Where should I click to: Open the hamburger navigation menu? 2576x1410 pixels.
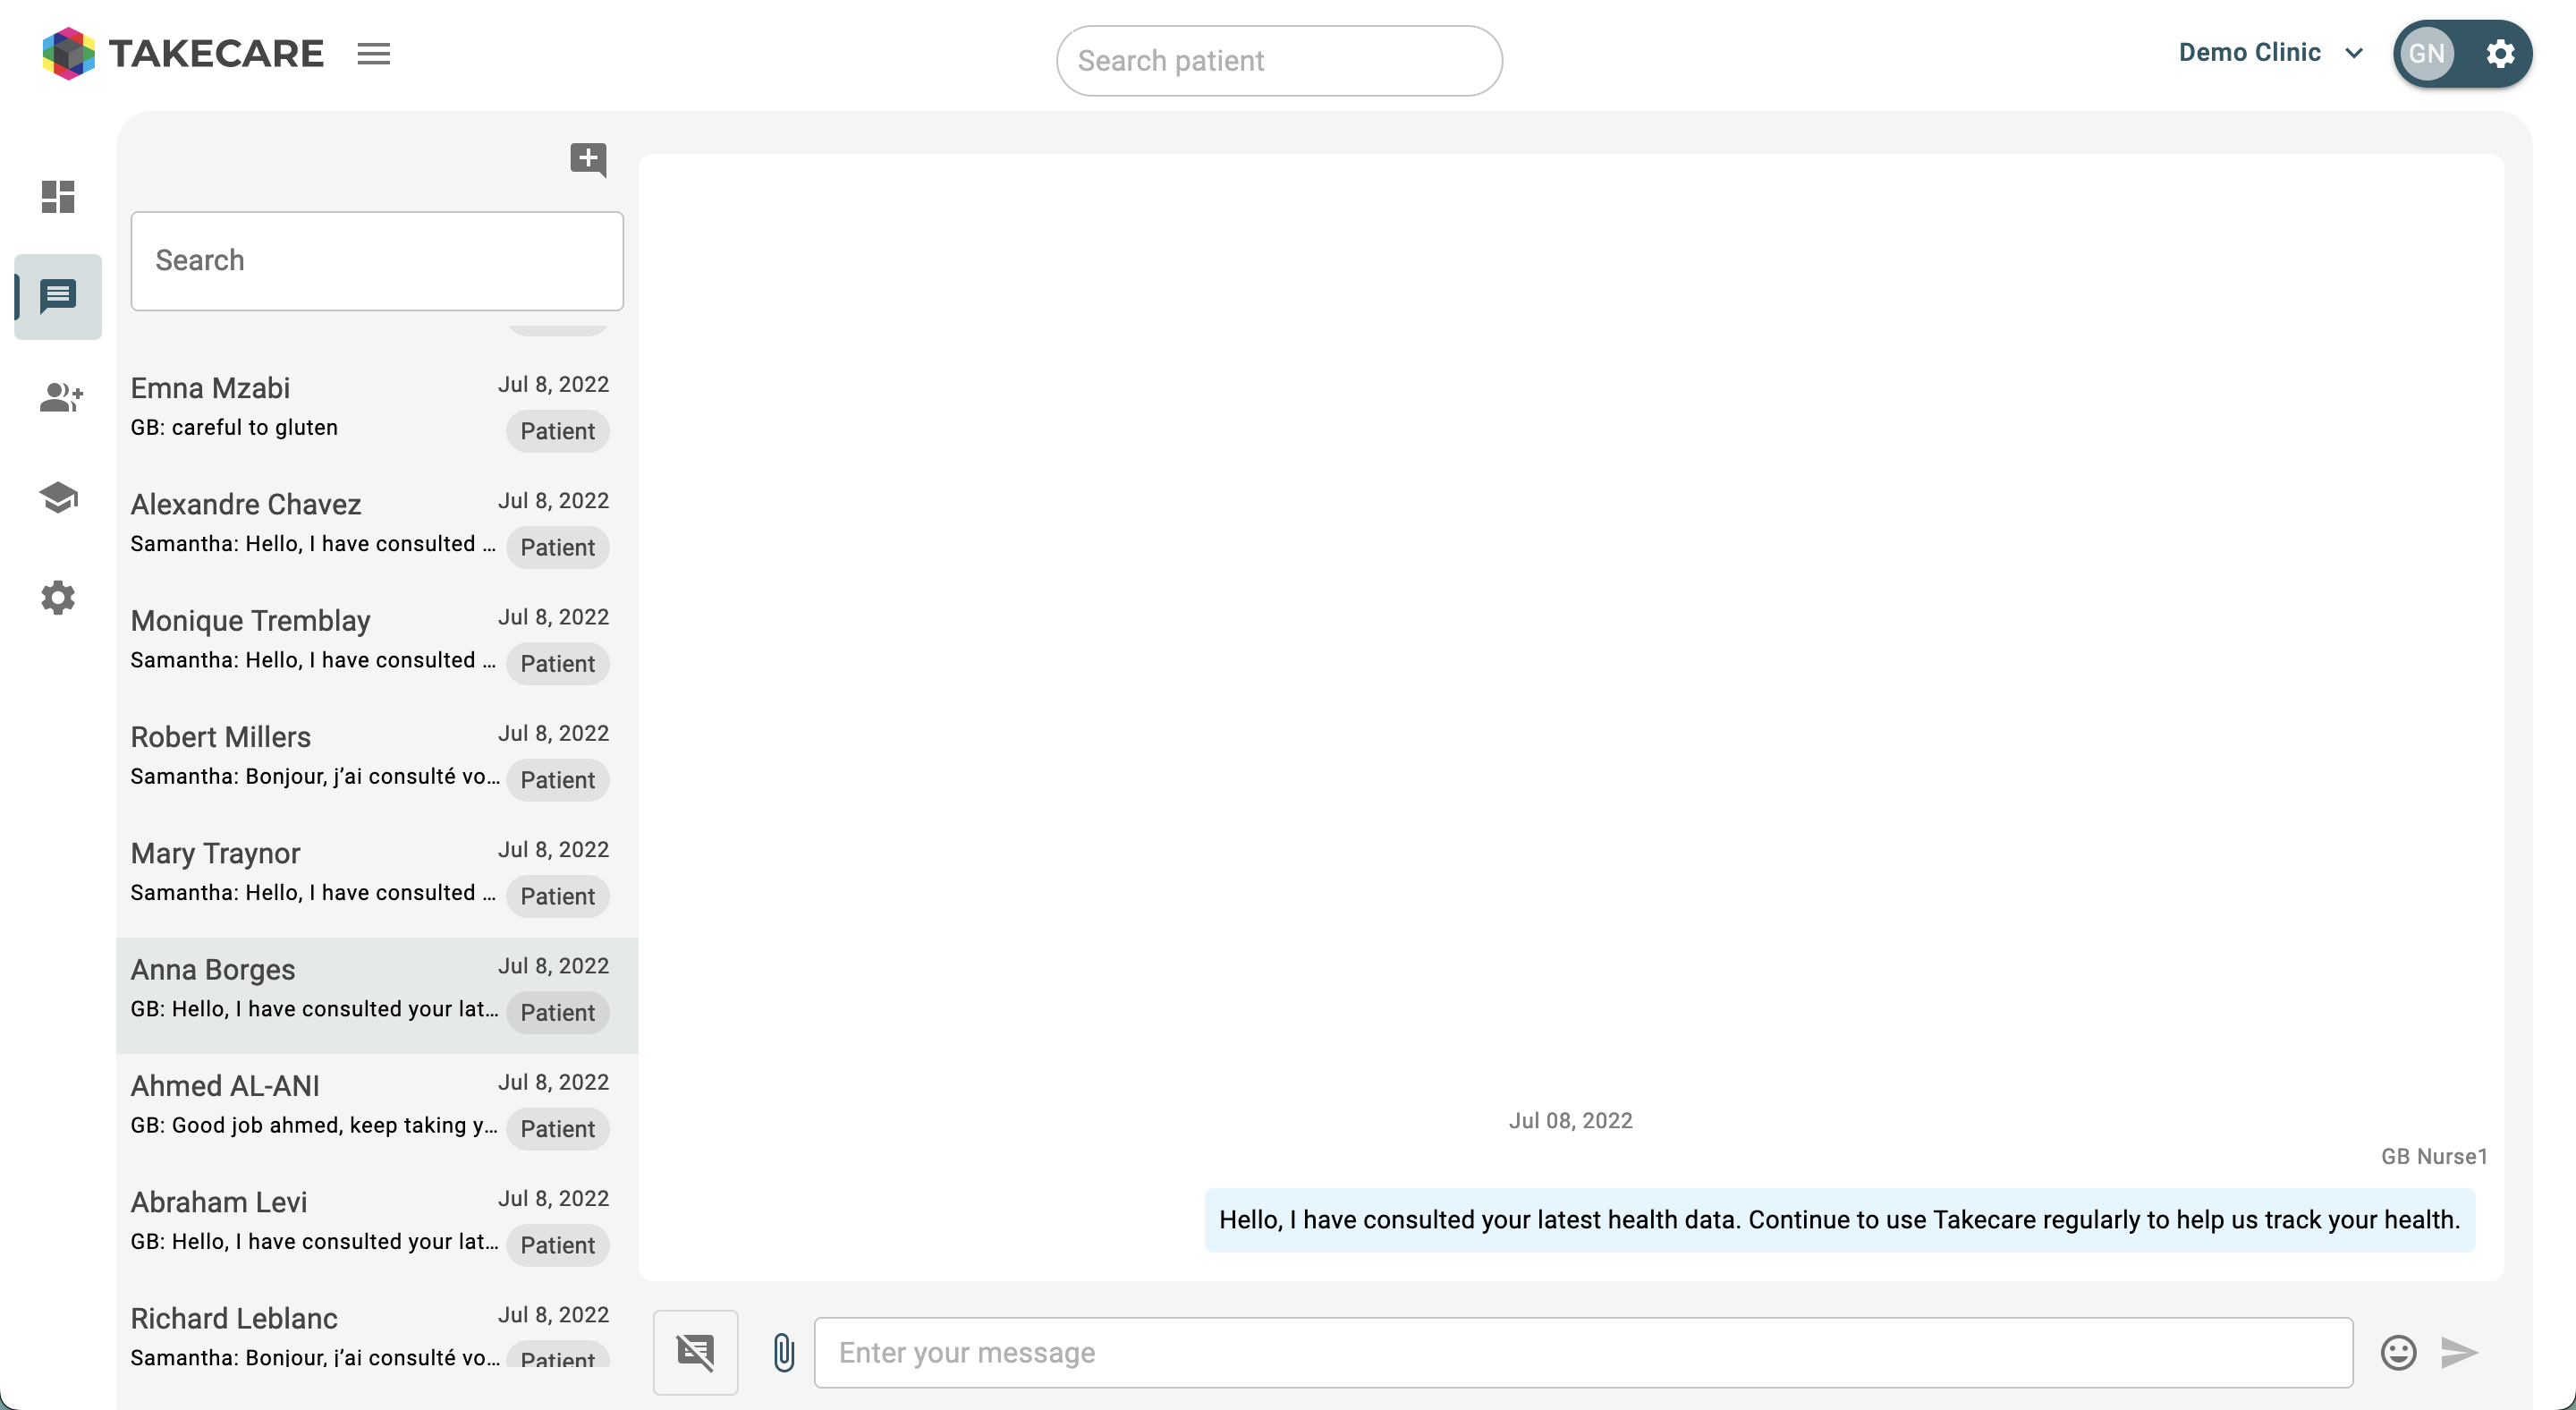373,53
